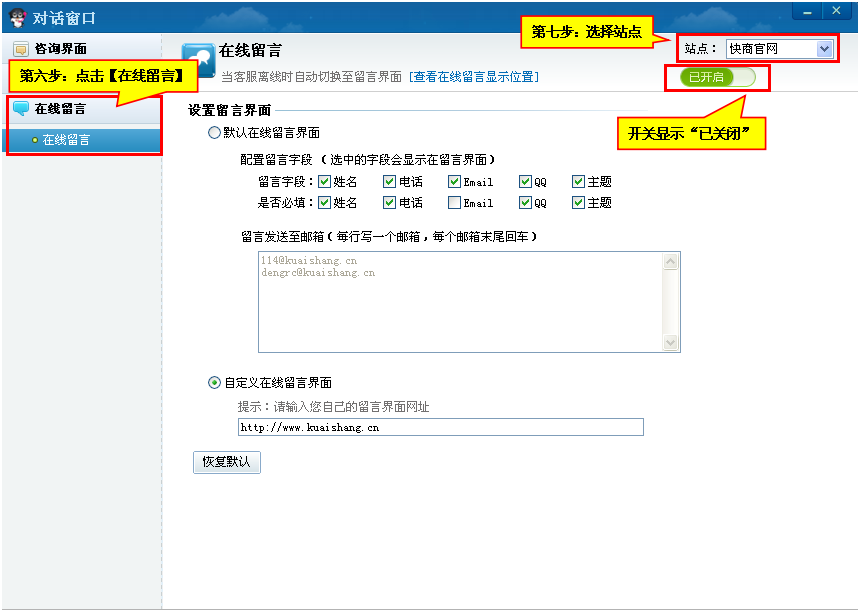This screenshot has width=861, height=610.
Task: Check Email in the 是否必填 row
Action: [x=455, y=203]
